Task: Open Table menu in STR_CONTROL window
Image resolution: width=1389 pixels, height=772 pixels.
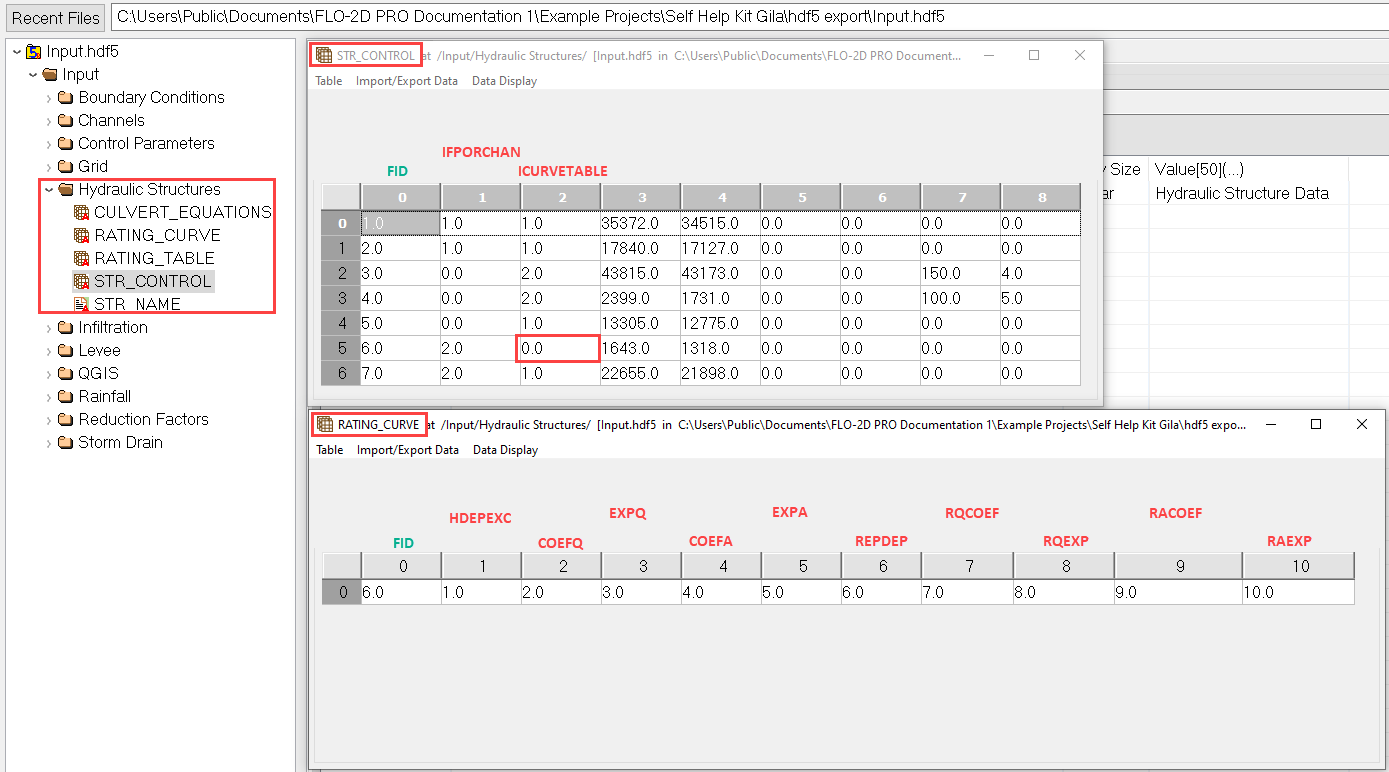Action: point(328,81)
